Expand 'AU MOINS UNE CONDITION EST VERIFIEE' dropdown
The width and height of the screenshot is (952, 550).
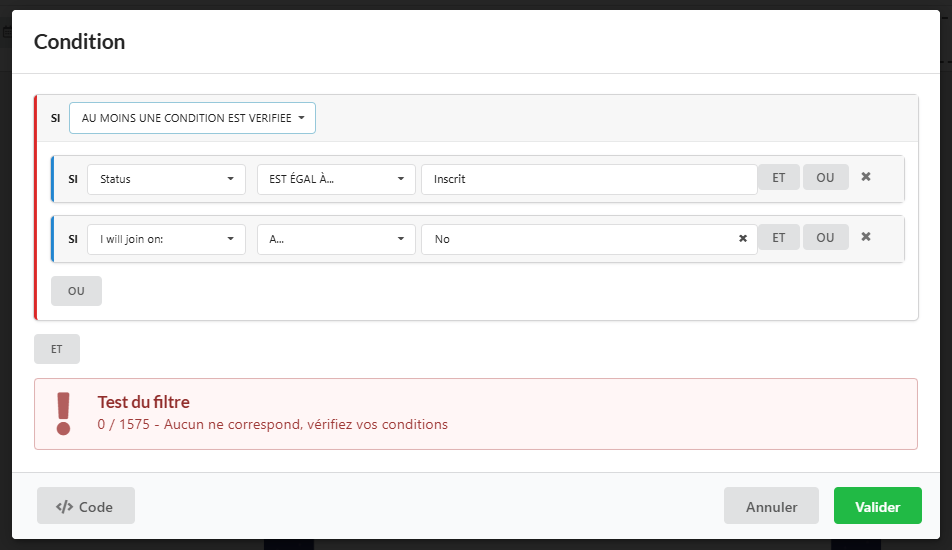pyautogui.click(x=192, y=118)
